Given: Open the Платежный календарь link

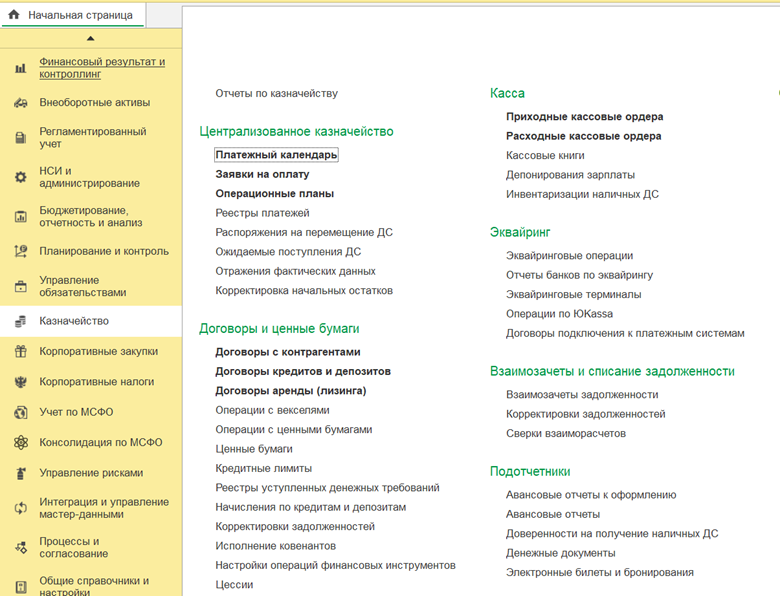Looking at the screenshot, I should click(x=276, y=155).
